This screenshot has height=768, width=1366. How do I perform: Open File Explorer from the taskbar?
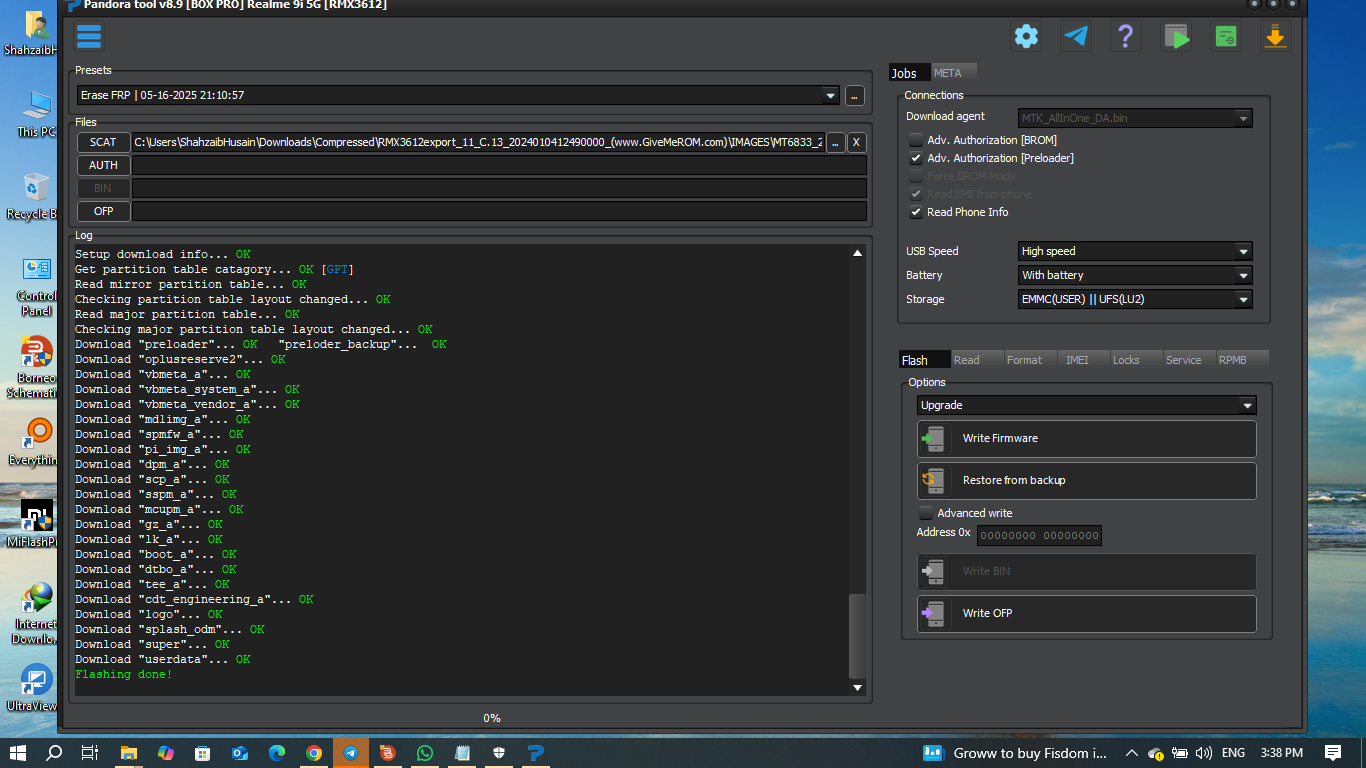129,753
